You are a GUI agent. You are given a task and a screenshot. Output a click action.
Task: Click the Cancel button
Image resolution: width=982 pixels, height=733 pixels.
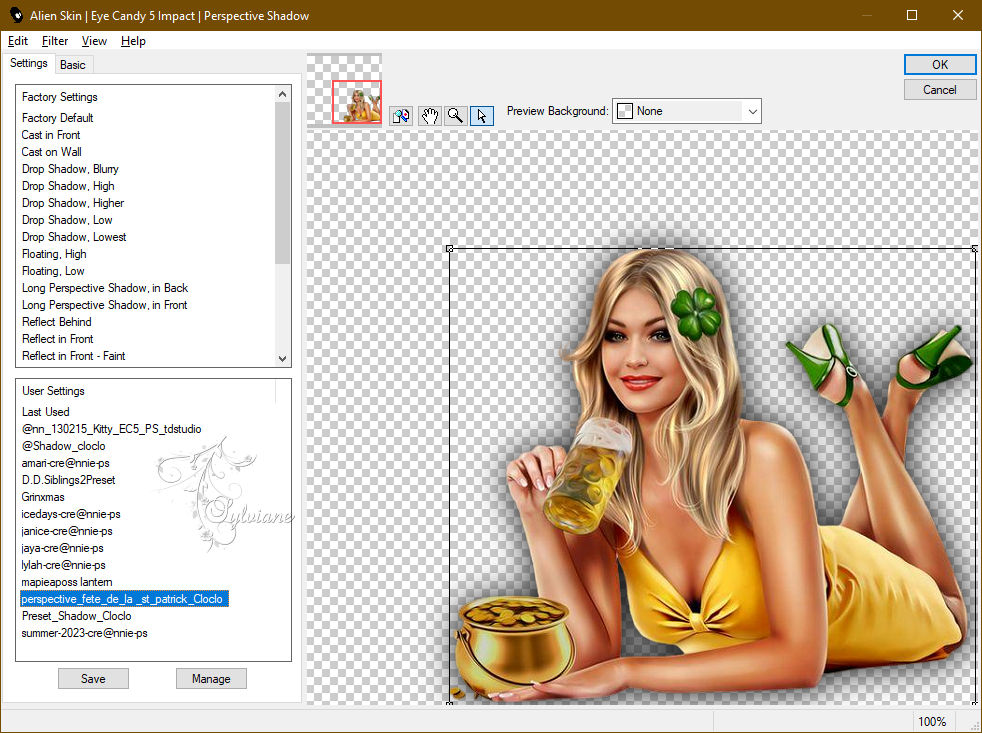(x=939, y=90)
